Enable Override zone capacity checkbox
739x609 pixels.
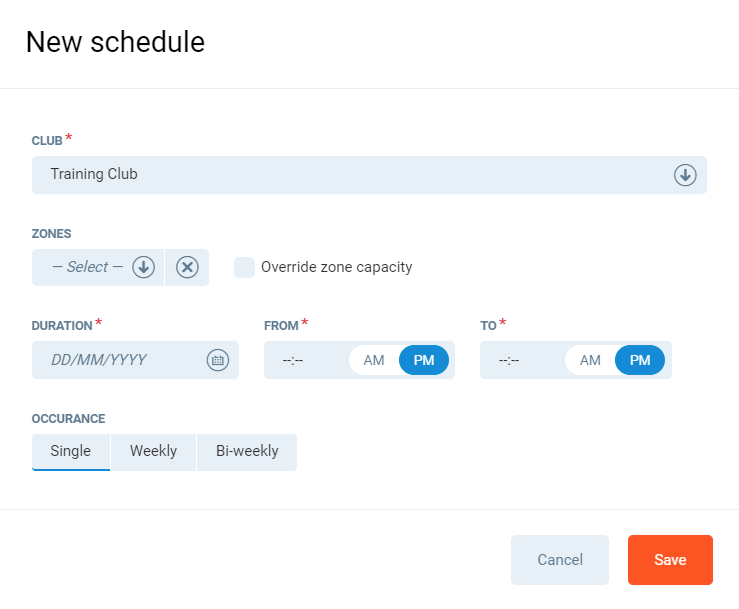click(244, 267)
